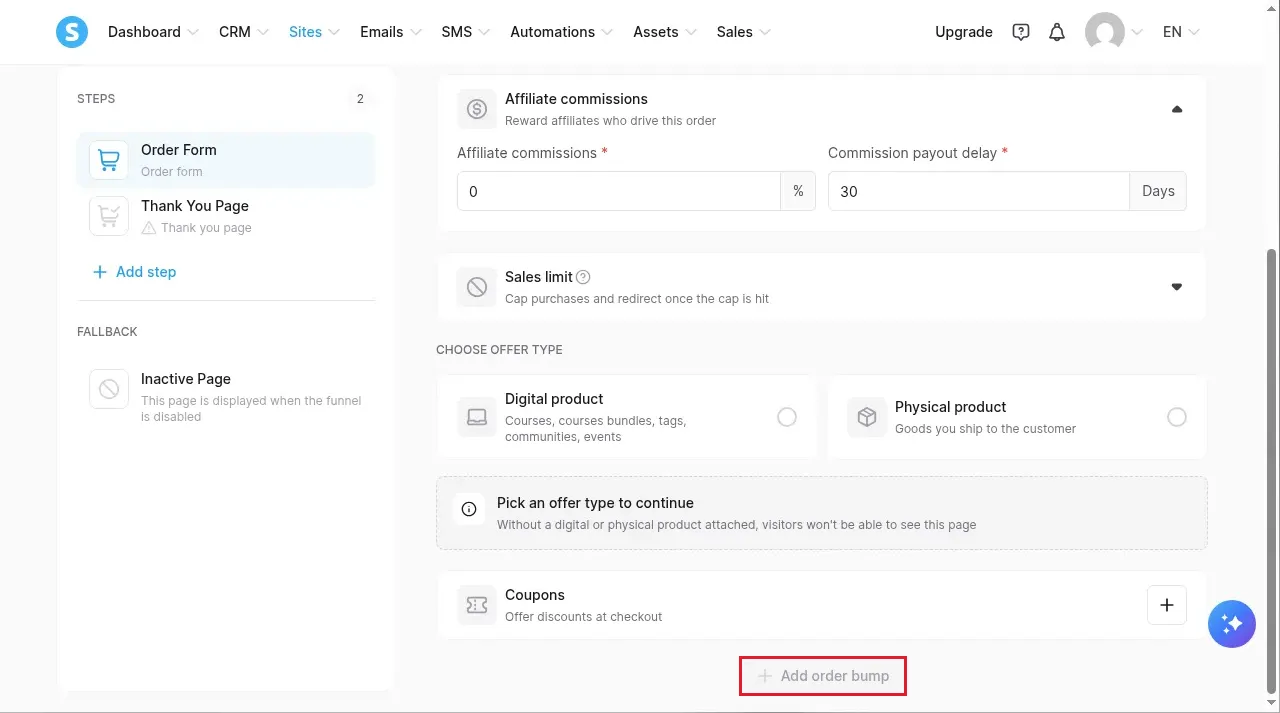This screenshot has height=713, width=1280.
Task: Open the Assets dropdown menu
Action: [665, 32]
